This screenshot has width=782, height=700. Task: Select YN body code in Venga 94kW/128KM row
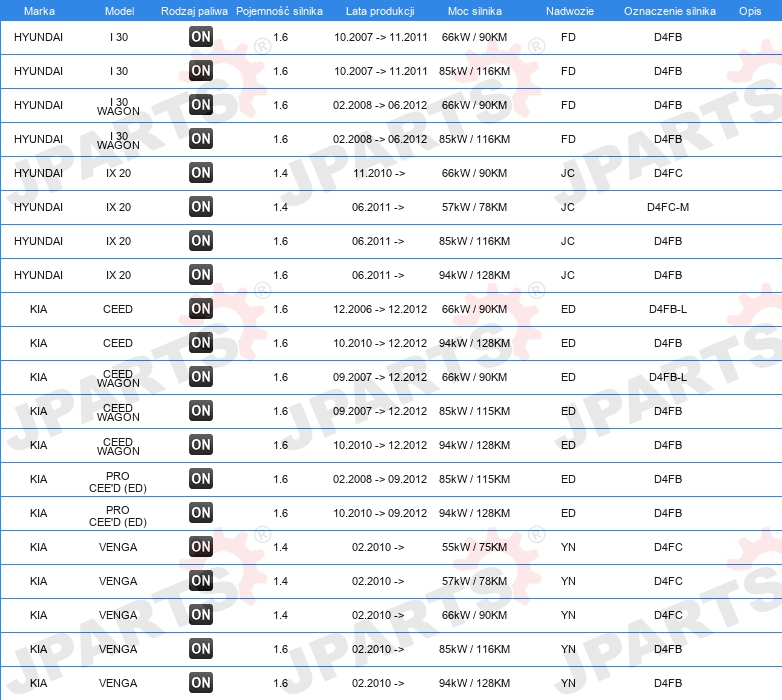click(568, 683)
